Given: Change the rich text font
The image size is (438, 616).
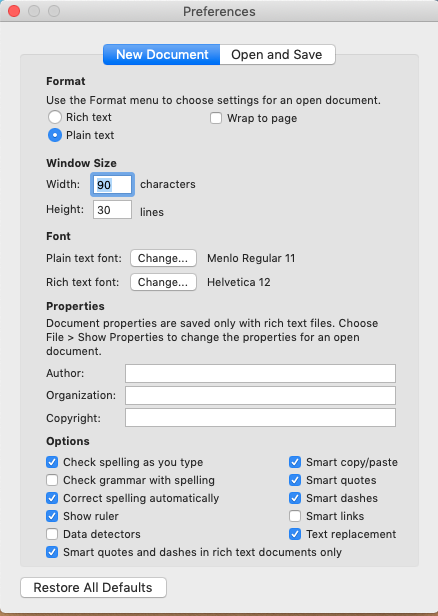Looking at the screenshot, I should coord(163,282).
